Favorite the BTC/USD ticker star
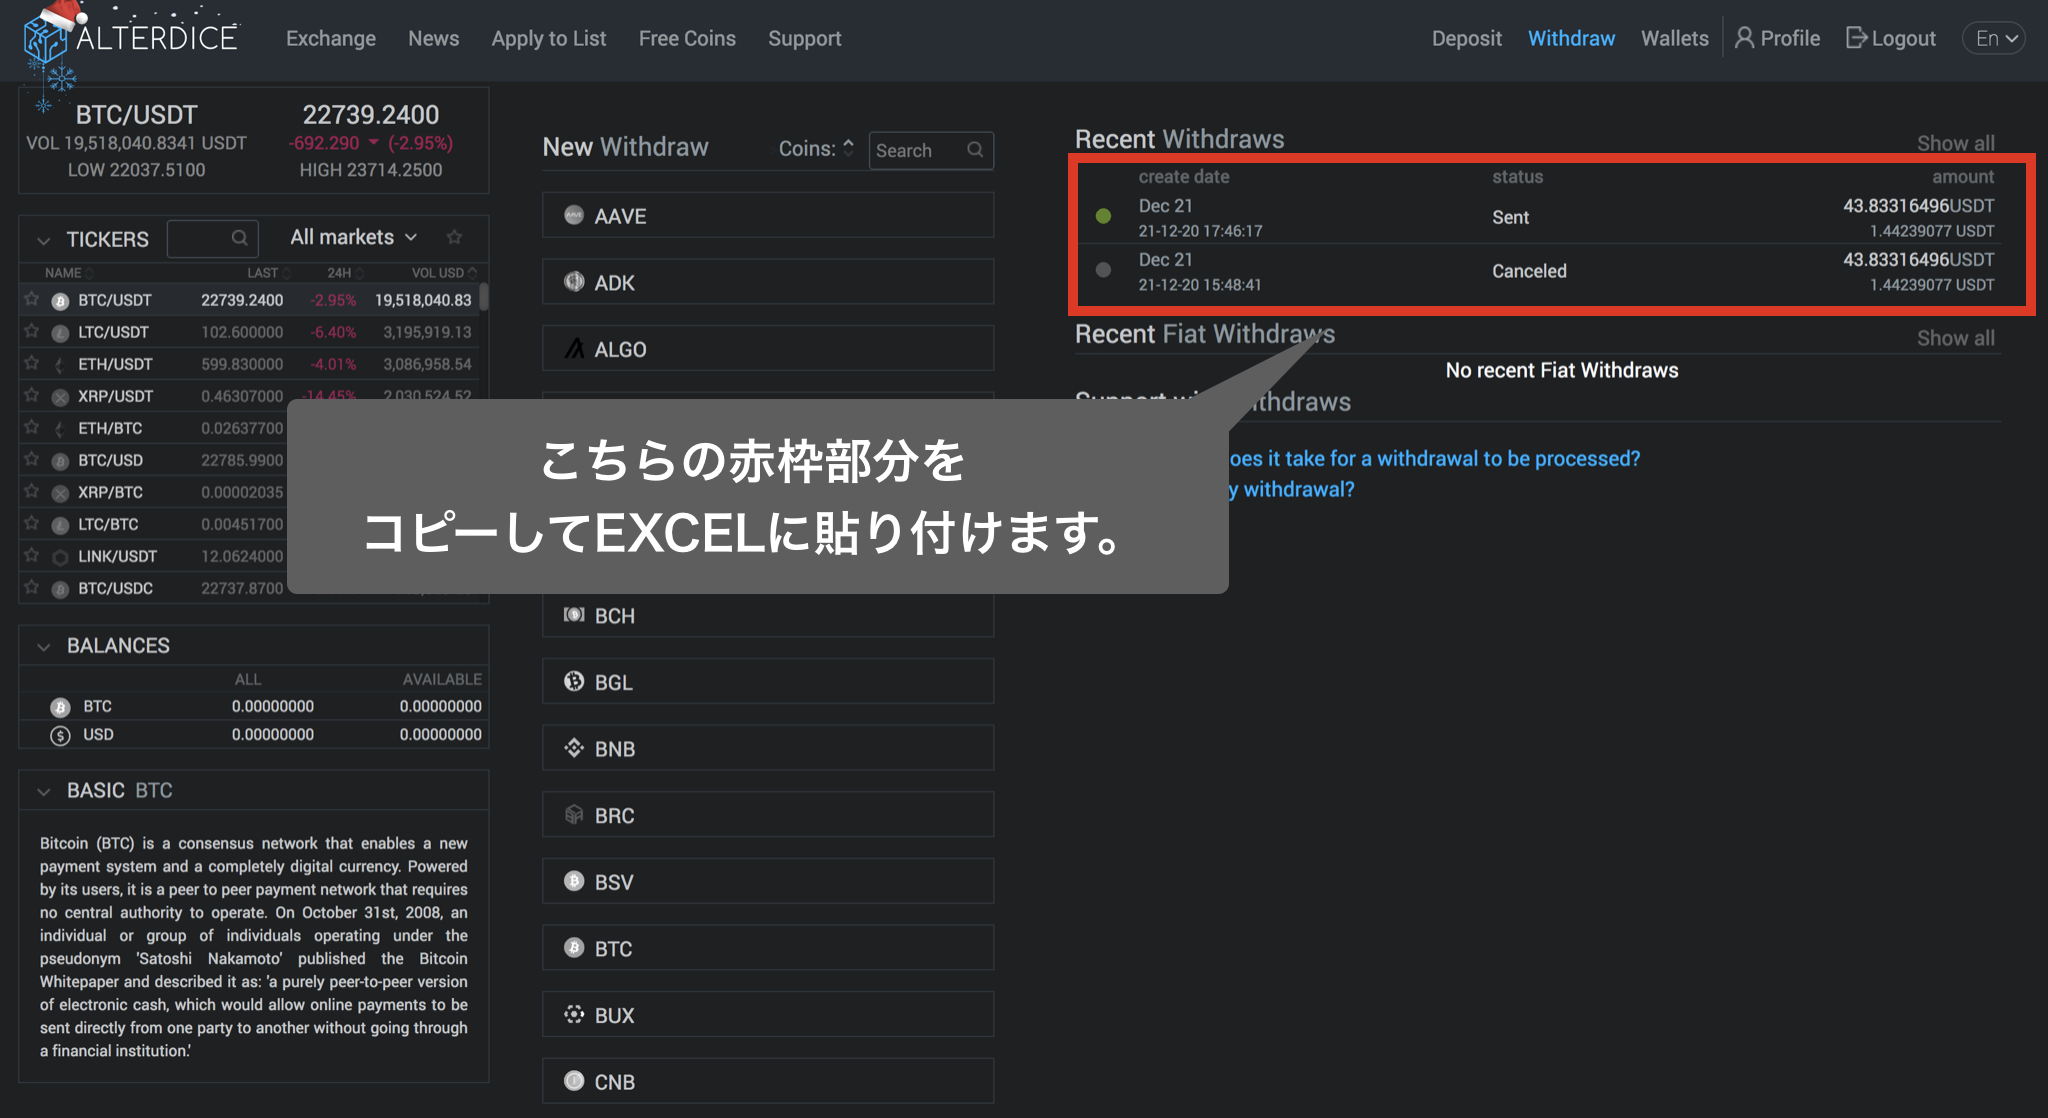2048x1118 pixels. point(32,459)
